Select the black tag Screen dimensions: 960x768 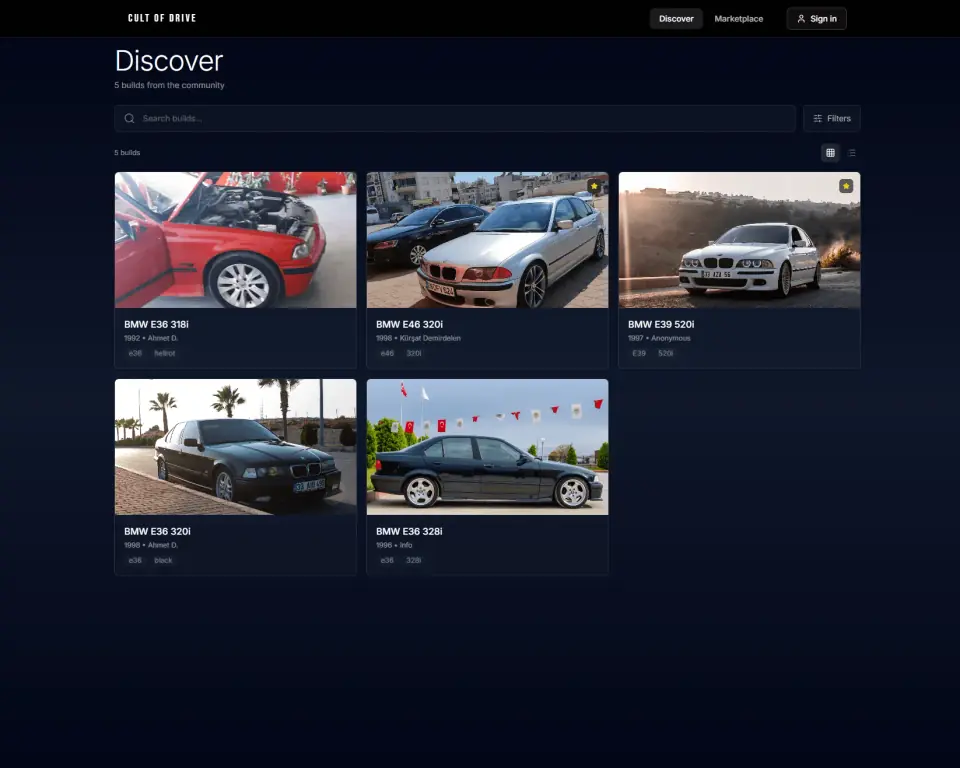tap(163, 560)
